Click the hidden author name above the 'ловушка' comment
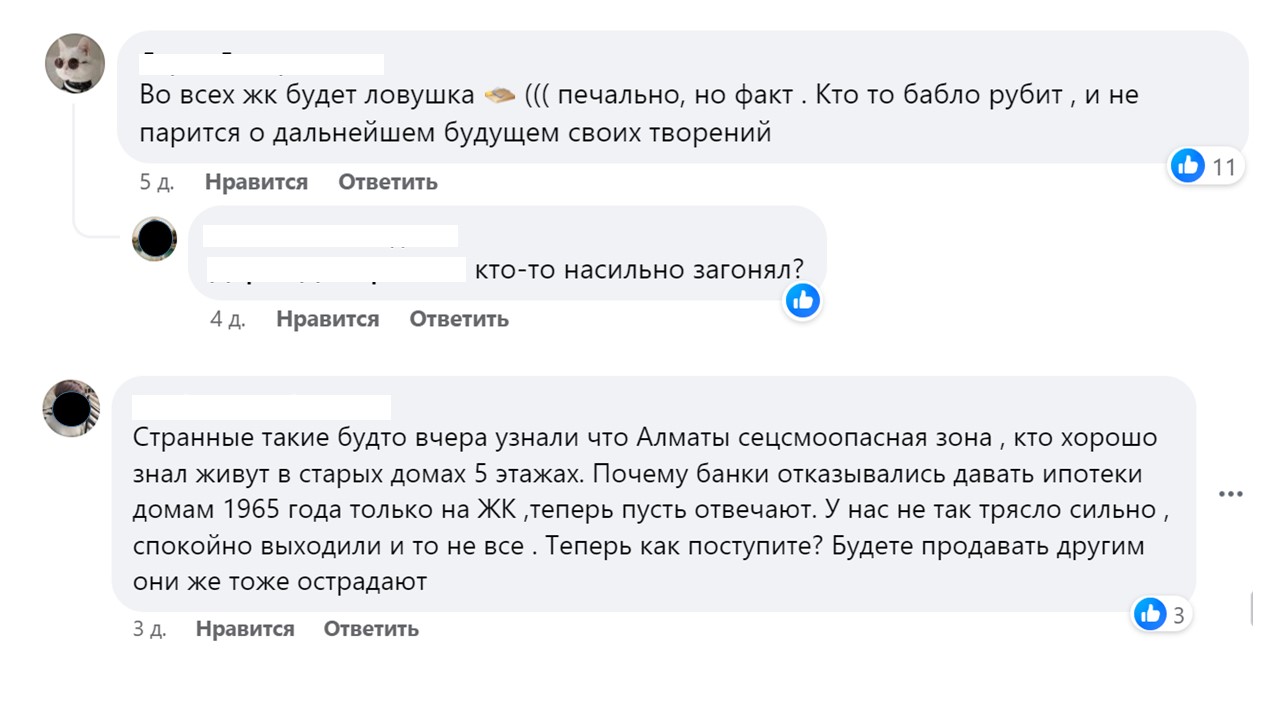 262,63
